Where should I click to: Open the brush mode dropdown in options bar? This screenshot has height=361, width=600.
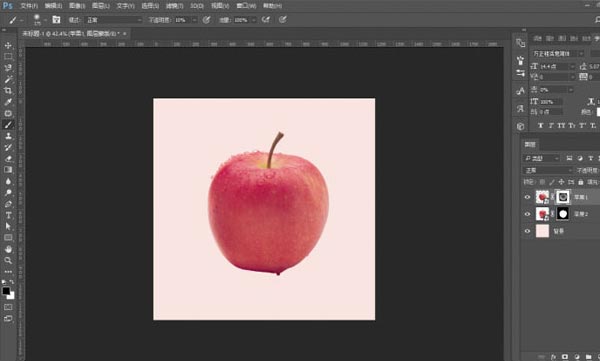pos(114,20)
